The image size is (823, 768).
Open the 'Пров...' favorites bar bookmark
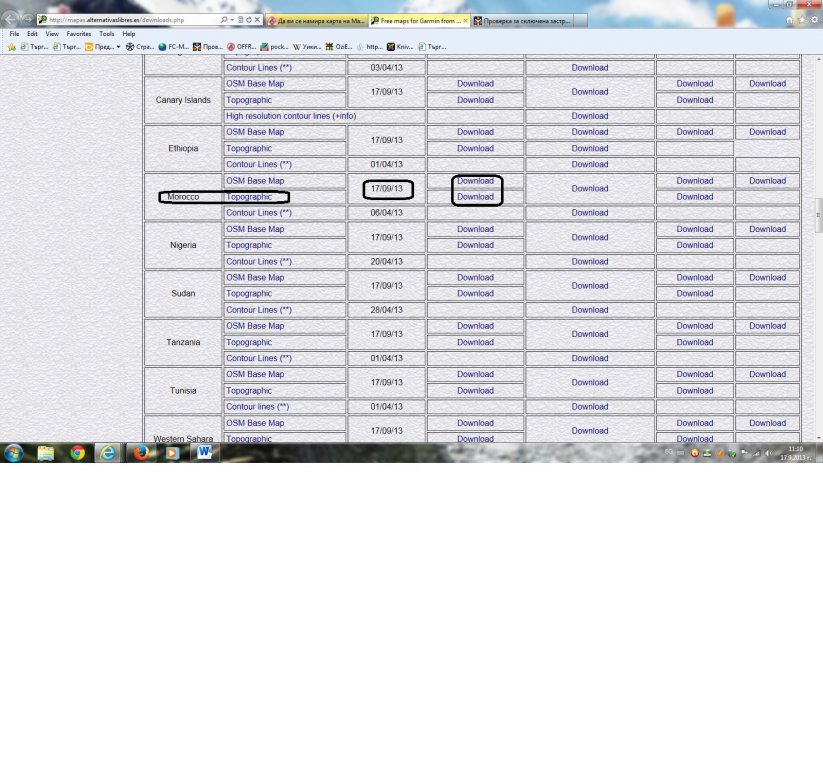click(x=207, y=47)
